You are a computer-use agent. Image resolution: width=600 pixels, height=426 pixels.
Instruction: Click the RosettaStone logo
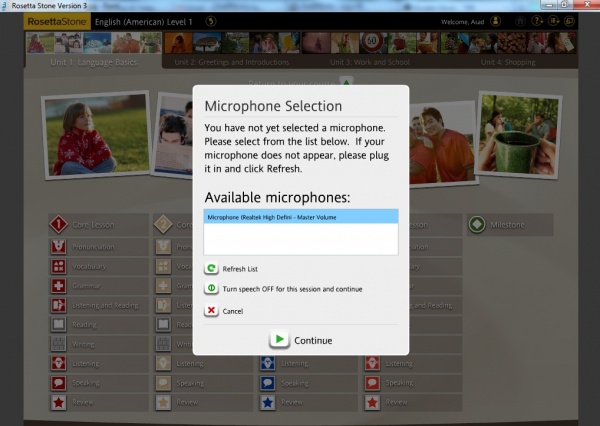[57, 22]
